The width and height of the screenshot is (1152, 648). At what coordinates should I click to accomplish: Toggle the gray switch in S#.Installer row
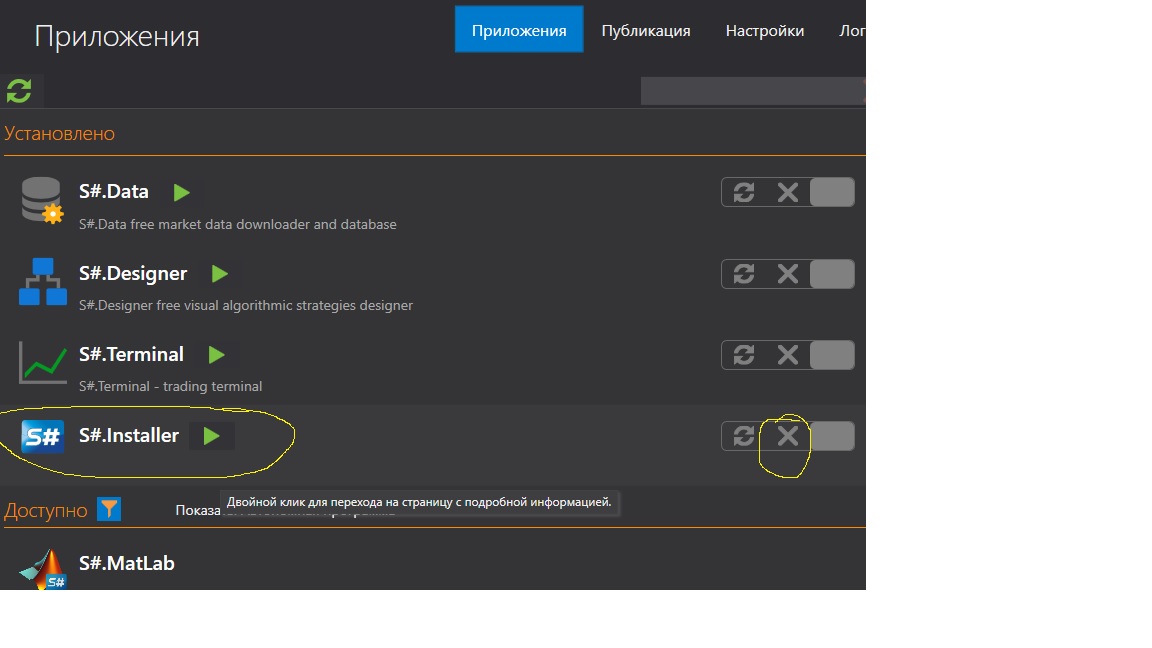click(832, 436)
